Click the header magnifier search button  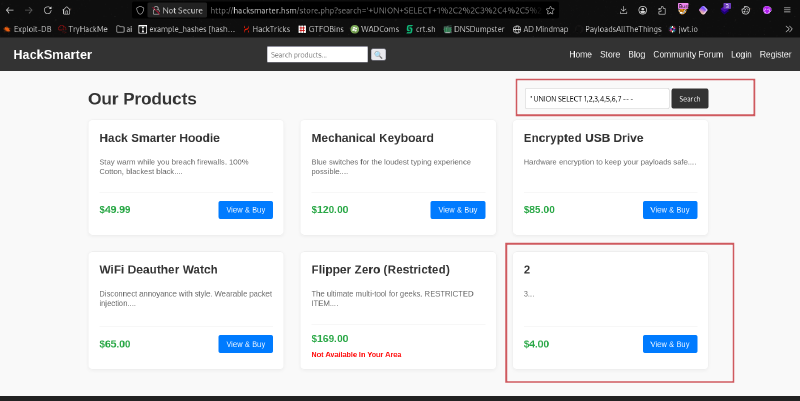[378, 55]
